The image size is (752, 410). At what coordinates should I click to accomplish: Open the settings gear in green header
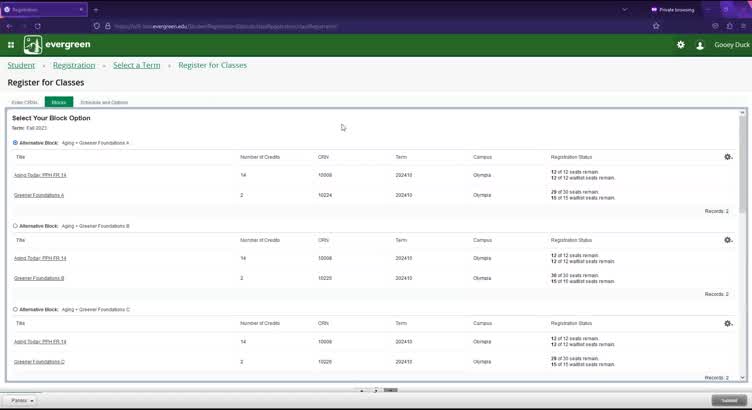point(681,45)
